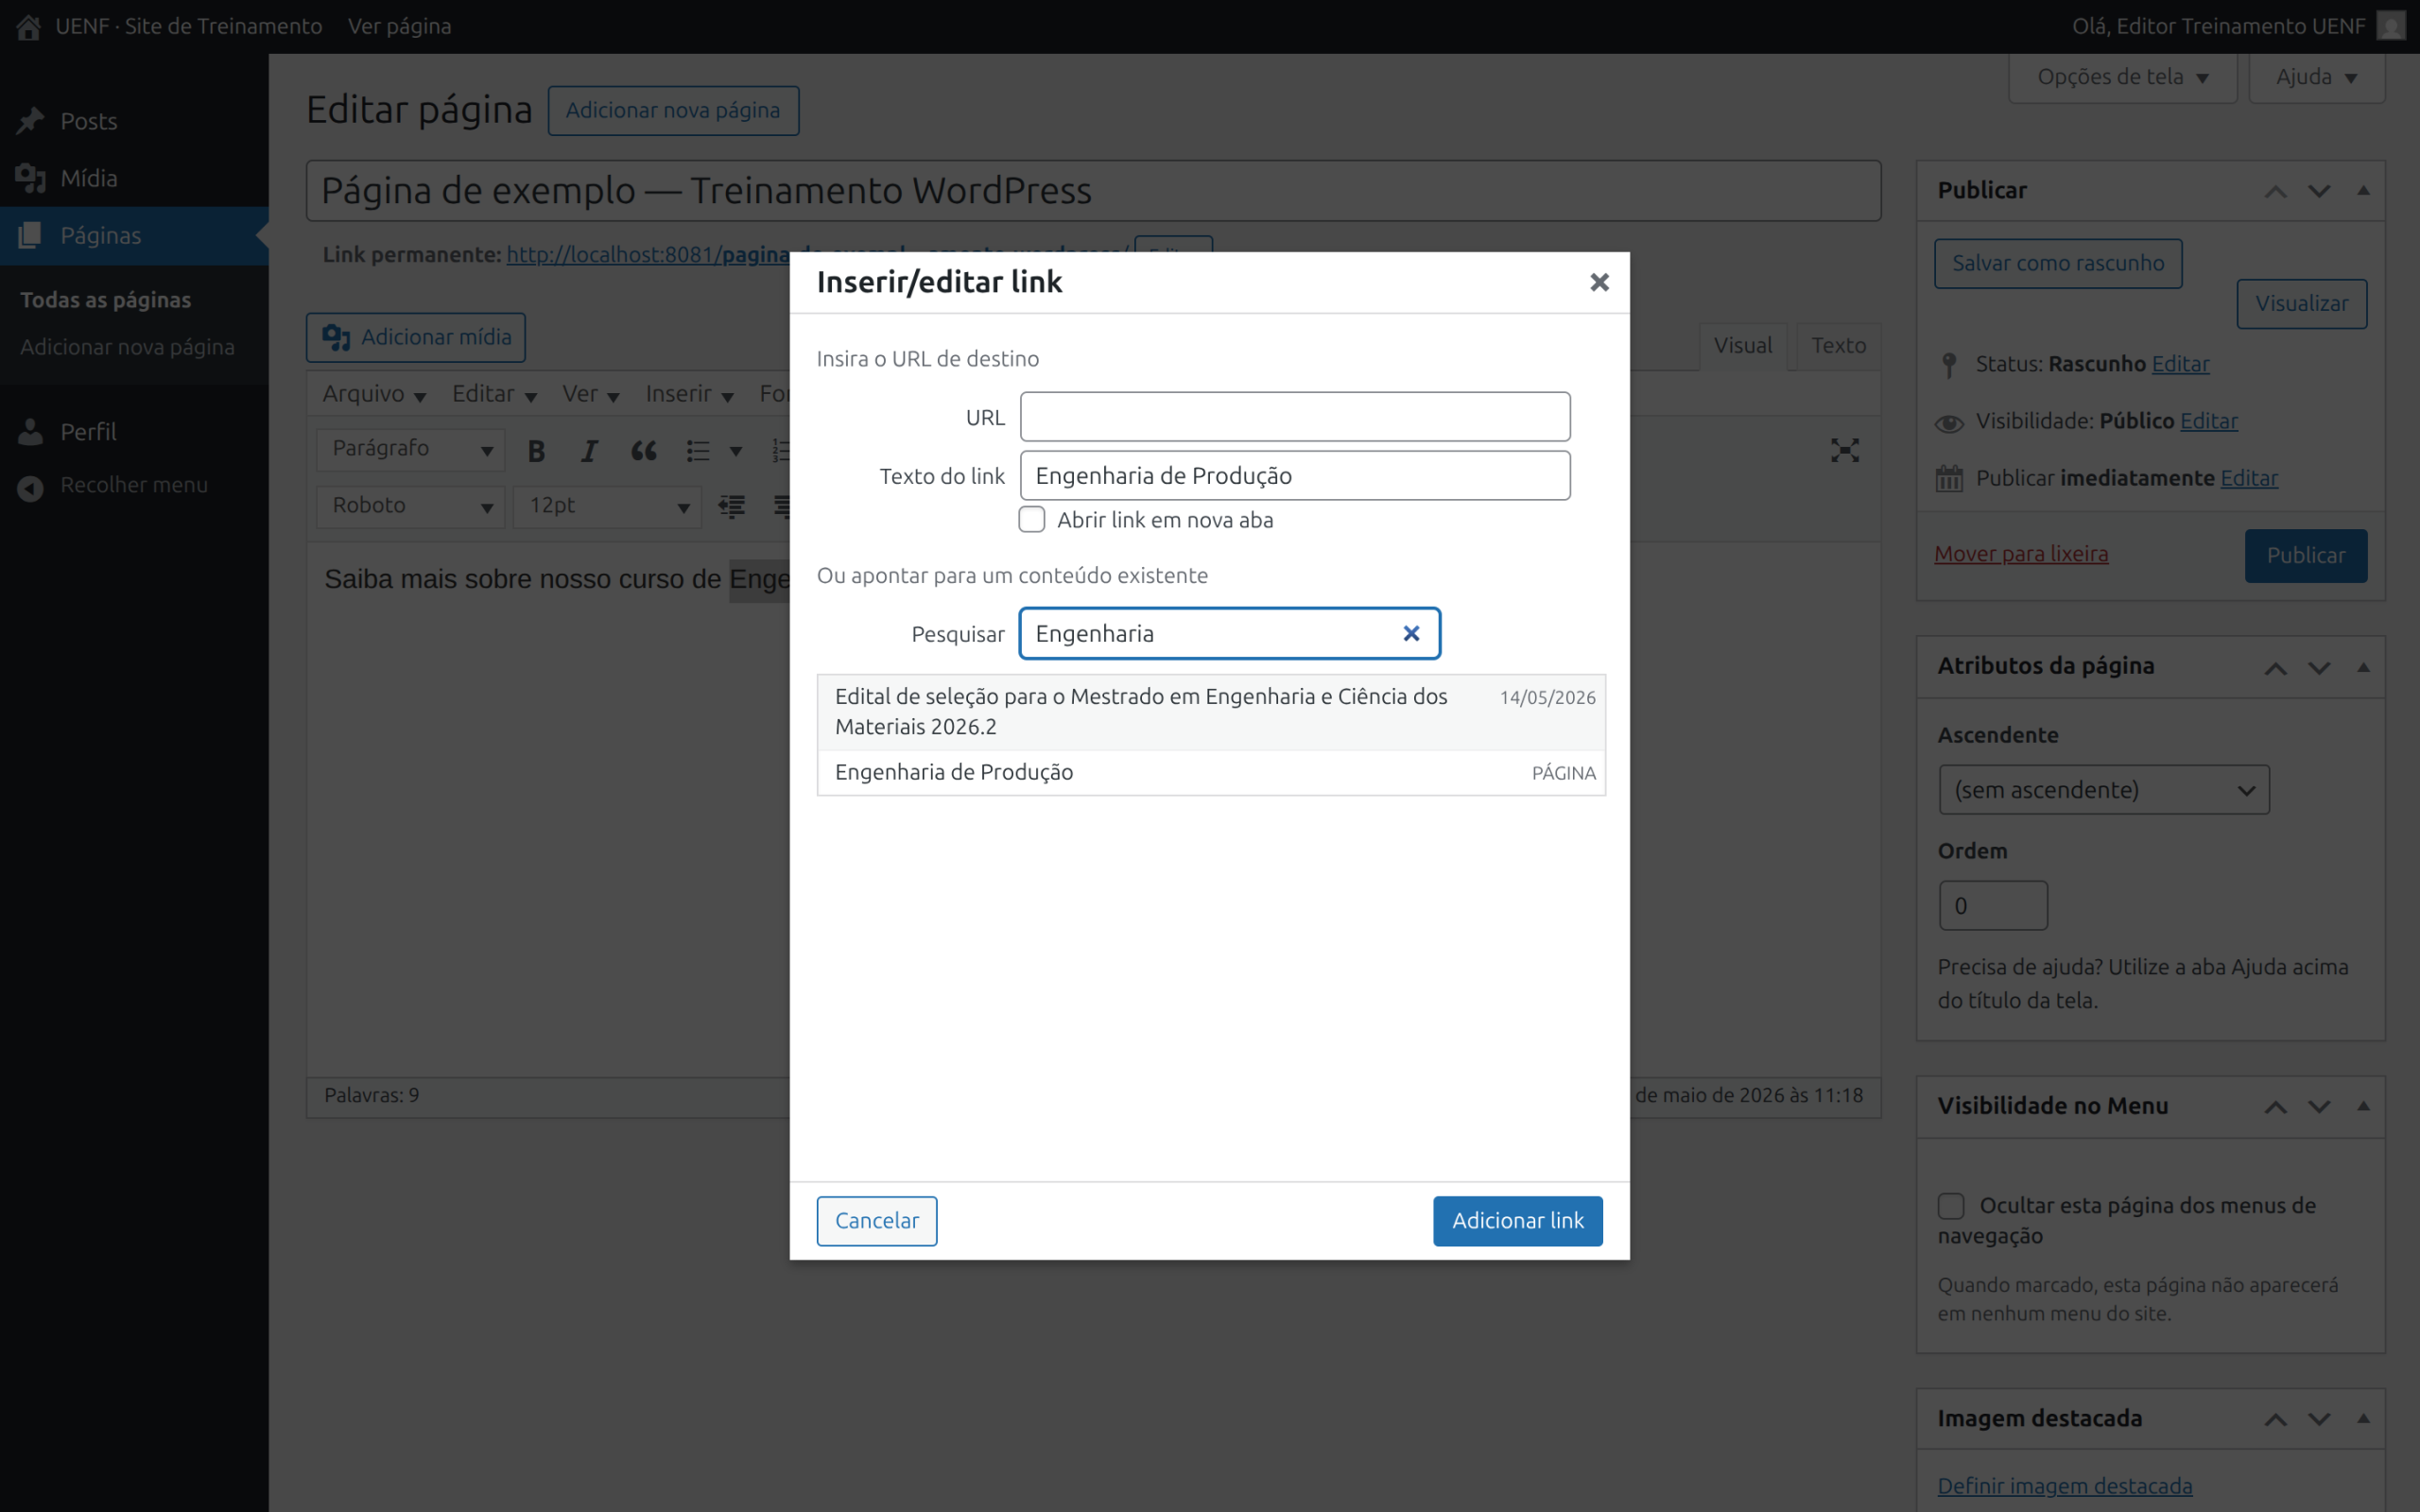Click Salvar como rascunho
The image size is (2420, 1512).
tap(2058, 263)
